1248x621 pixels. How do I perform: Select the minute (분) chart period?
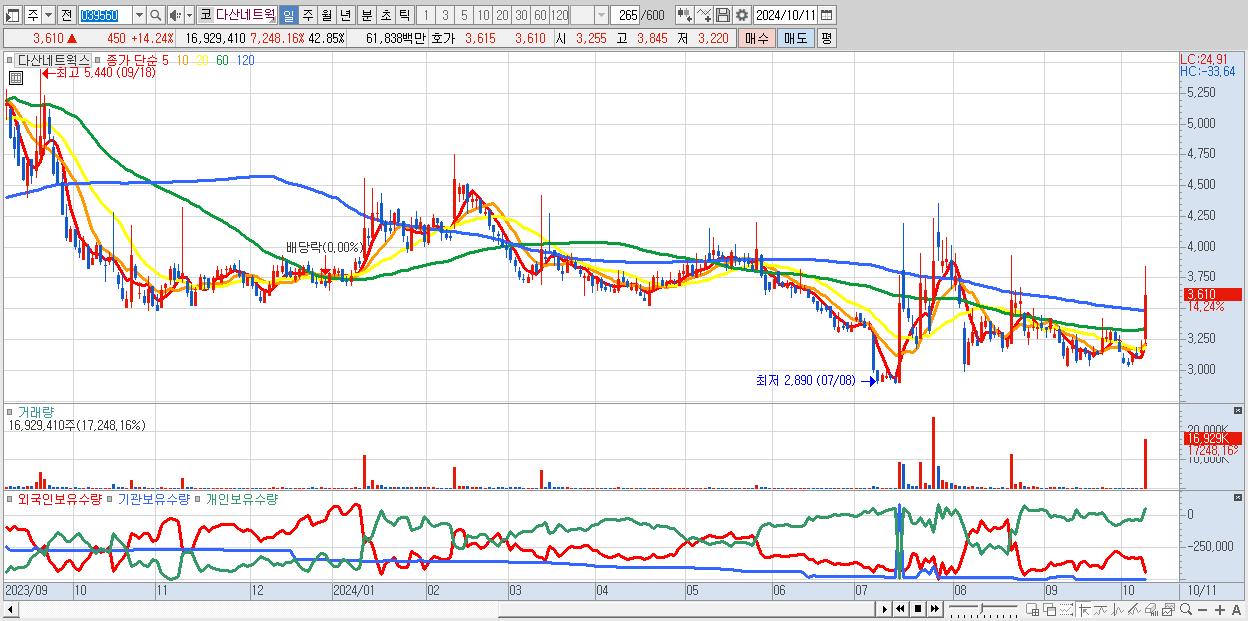[366, 15]
